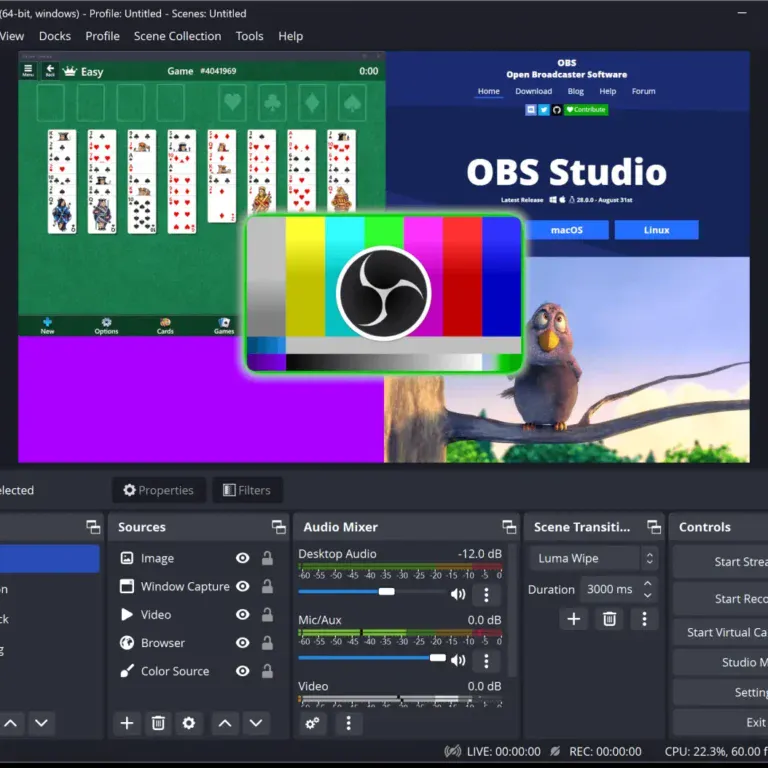
Task: Click the Filters button
Action: (x=247, y=490)
